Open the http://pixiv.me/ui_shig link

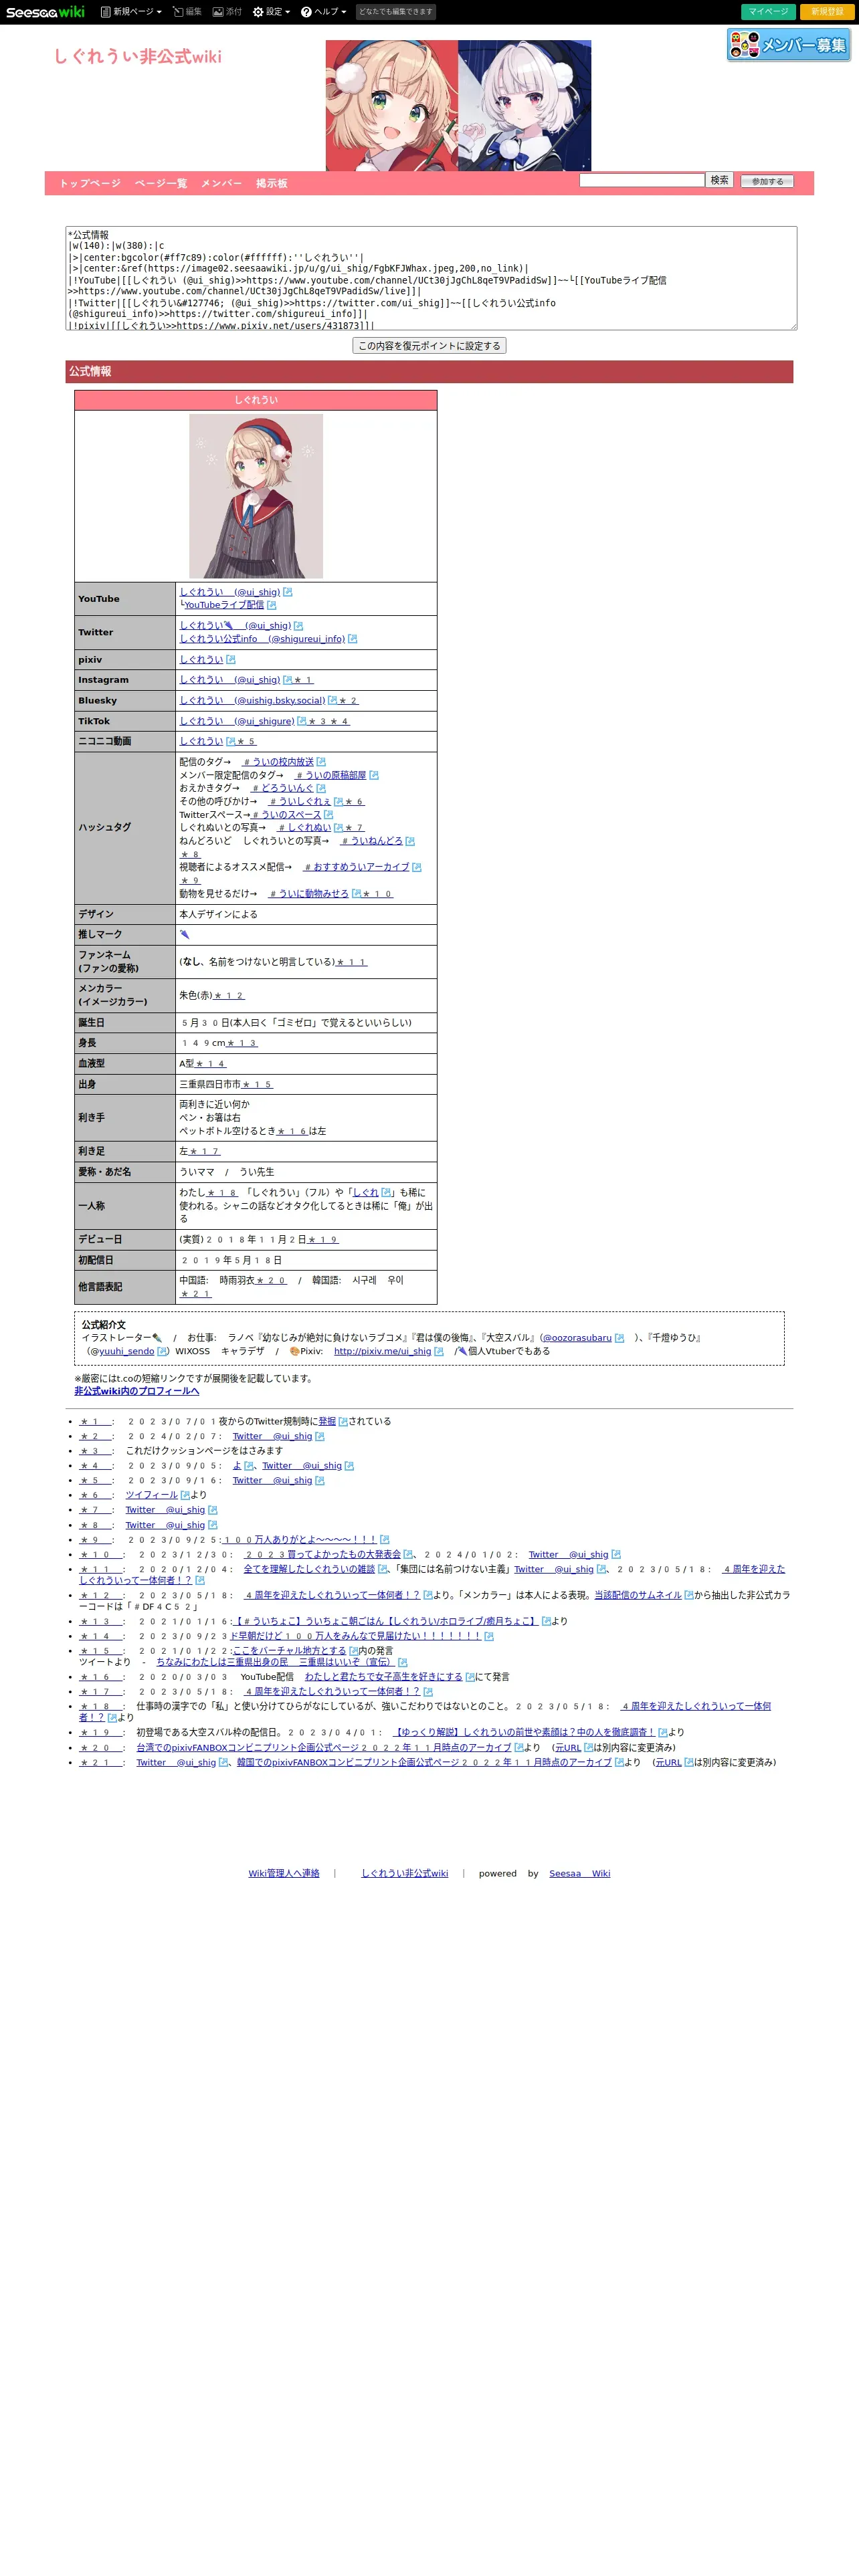tap(382, 1351)
